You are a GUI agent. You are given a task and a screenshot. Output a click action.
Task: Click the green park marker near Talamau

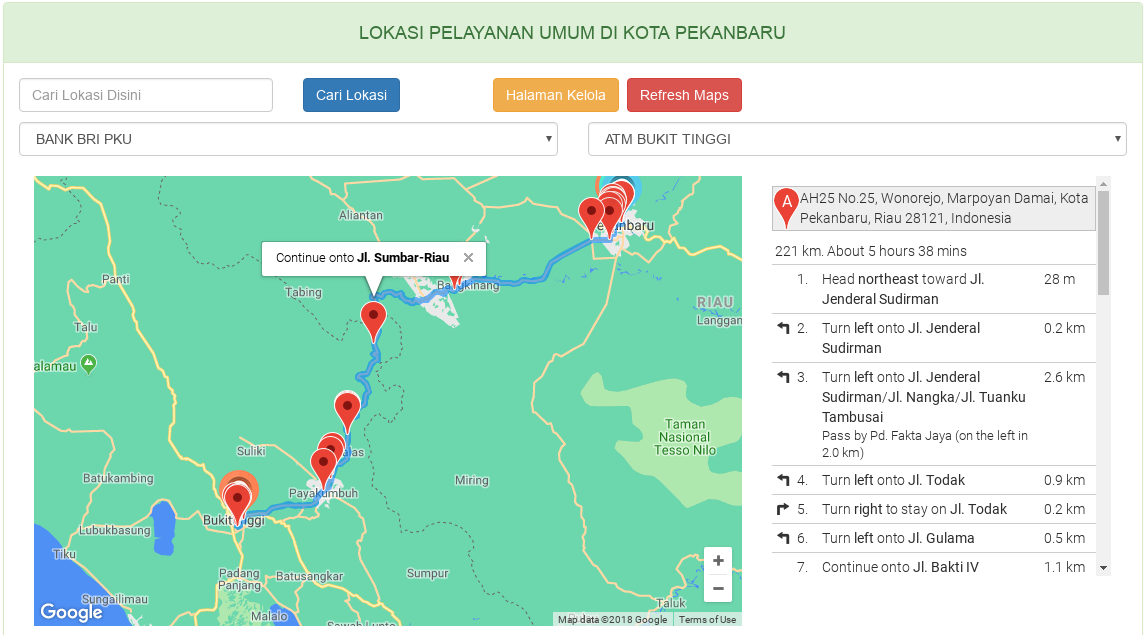[x=88, y=363]
